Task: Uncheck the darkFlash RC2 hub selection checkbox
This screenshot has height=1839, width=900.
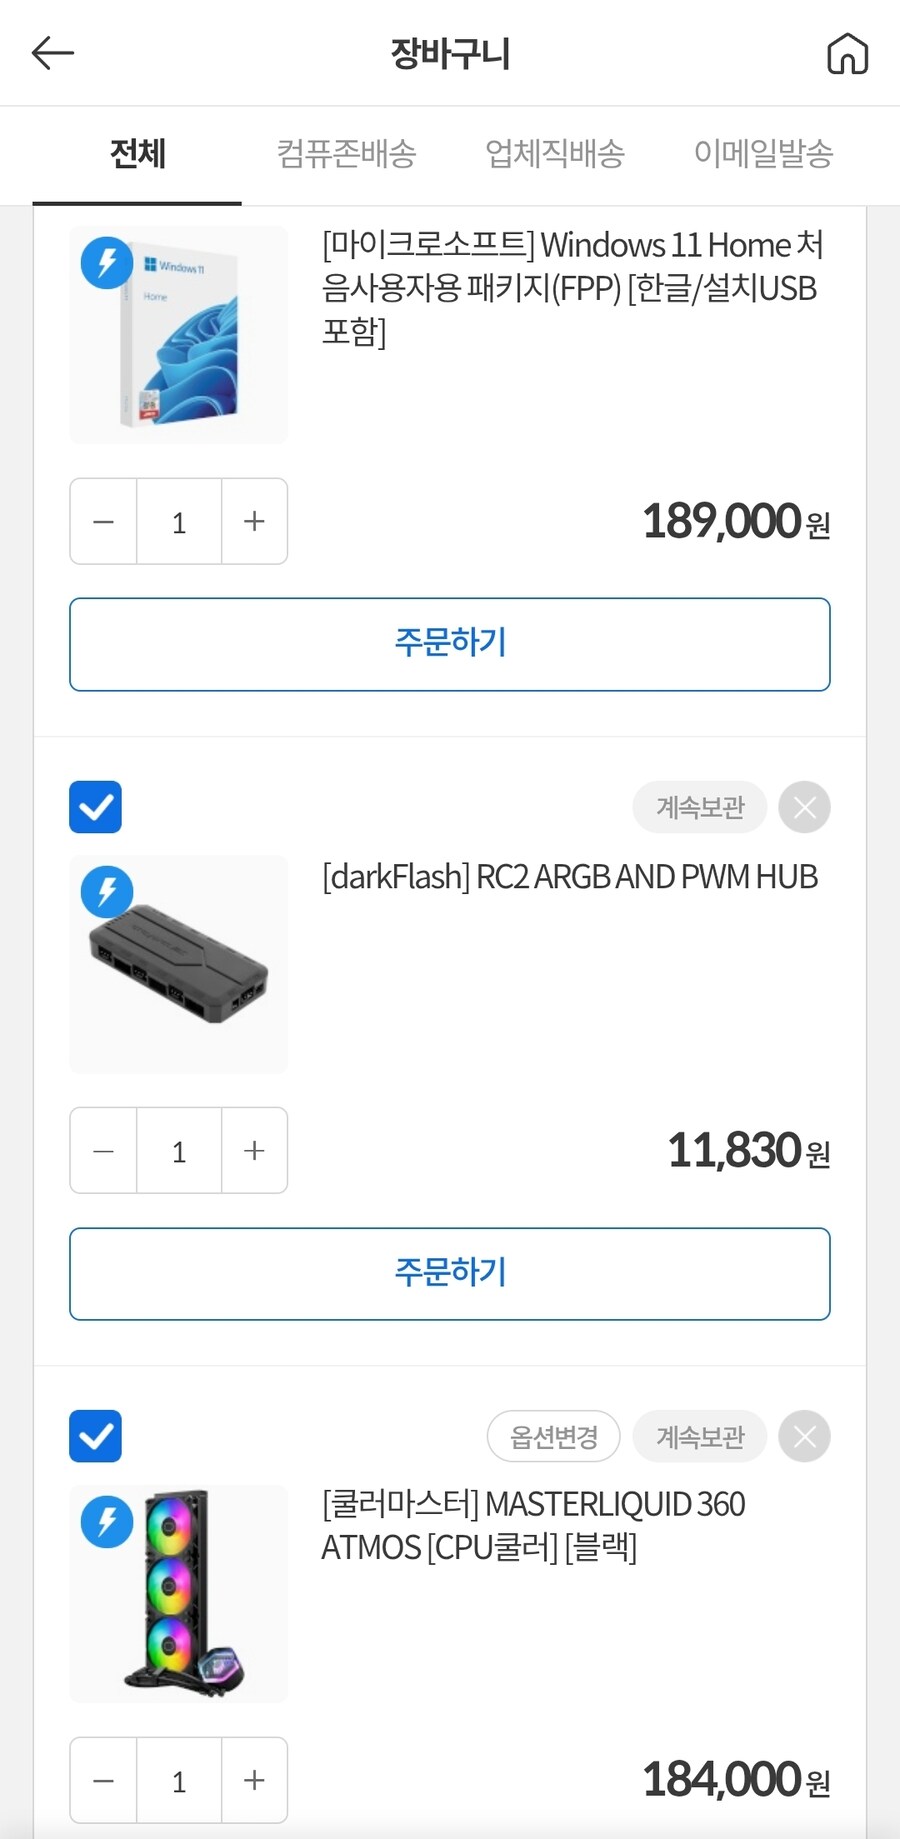Action: pyautogui.click(x=95, y=807)
